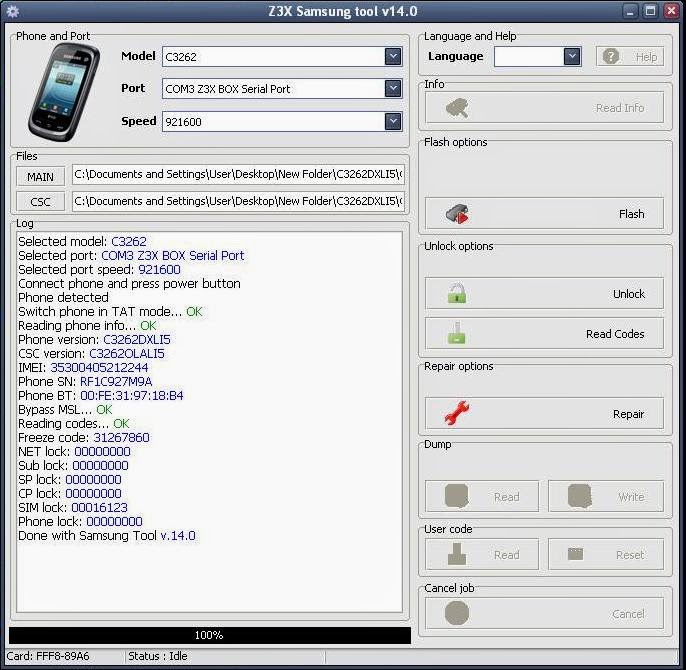Click the Read Codes button label
686x670 pixels.
tap(615, 334)
